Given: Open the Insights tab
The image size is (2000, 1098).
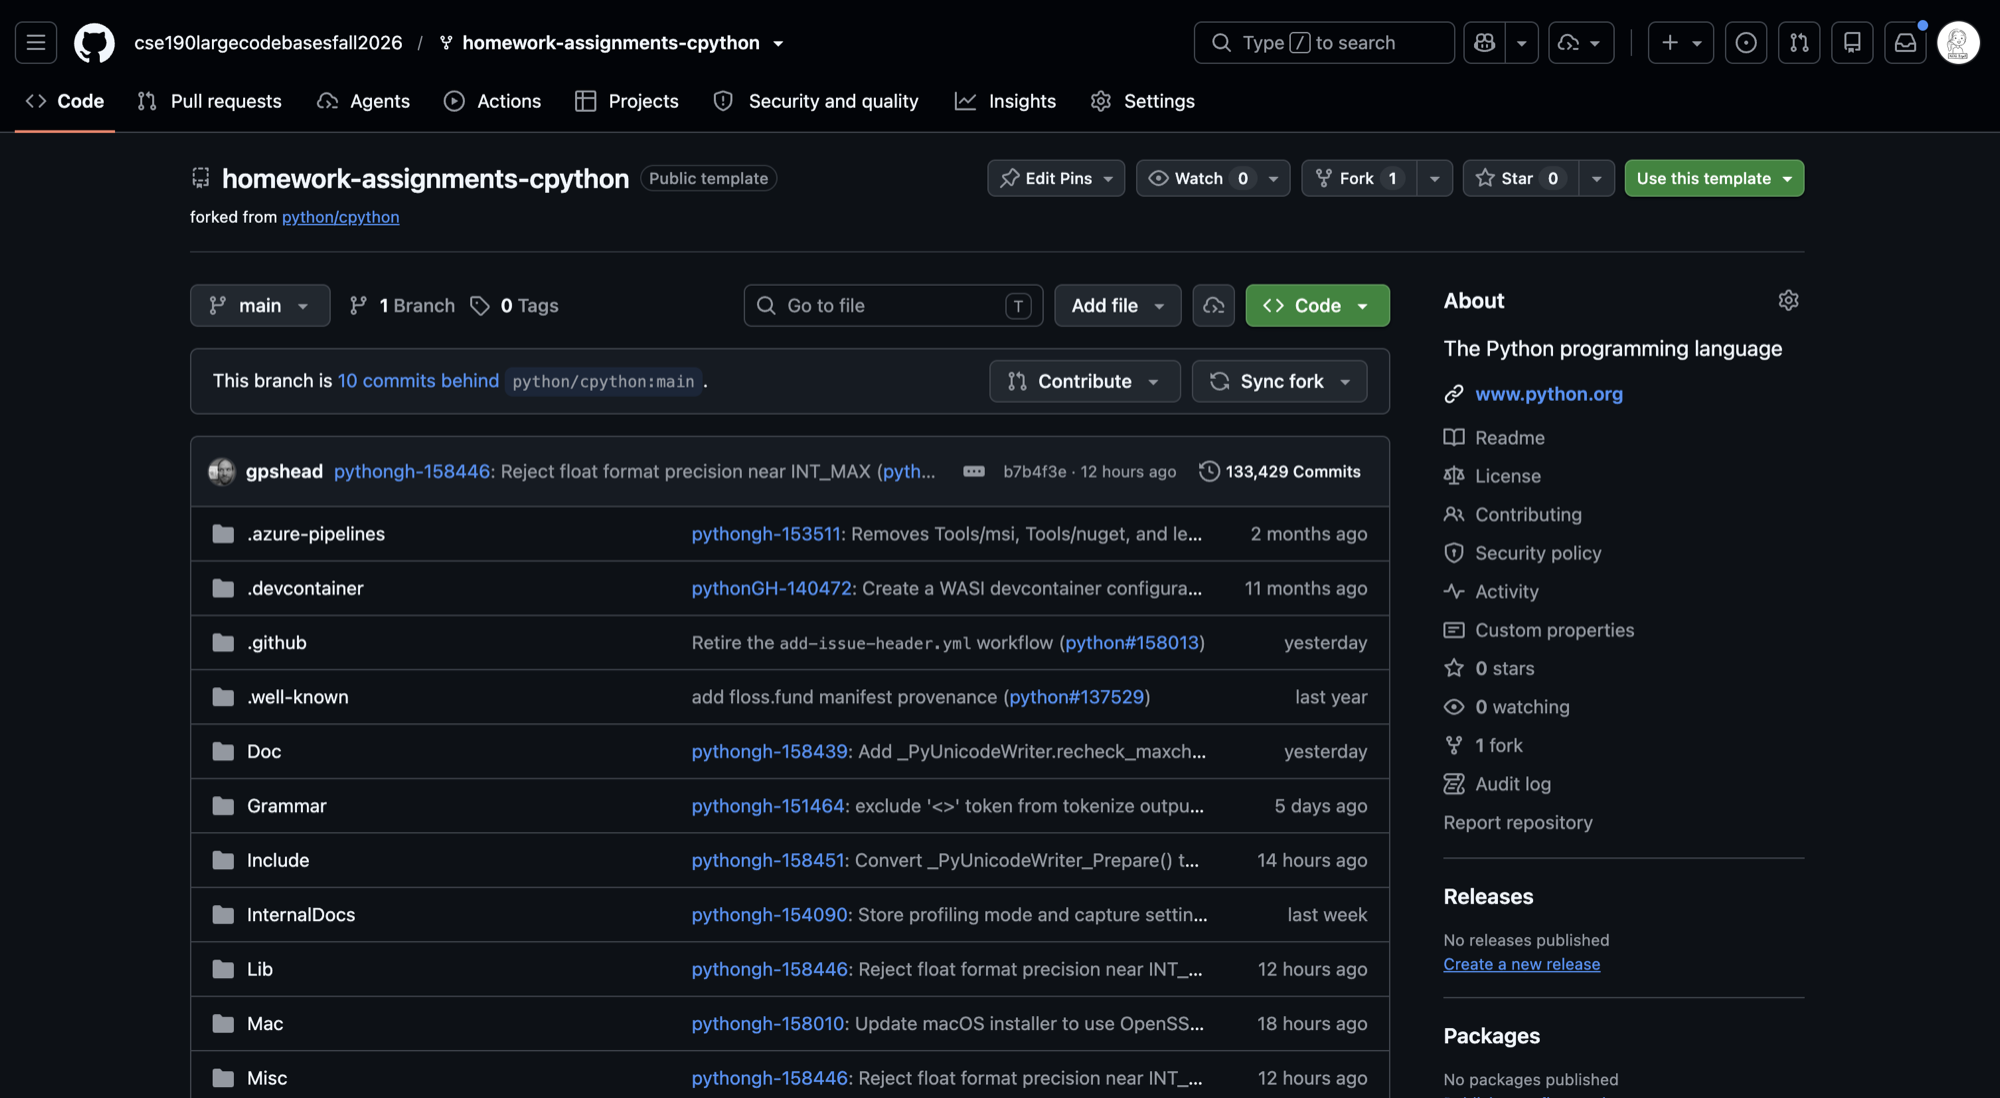Looking at the screenshot, I should click(1006, 101).
